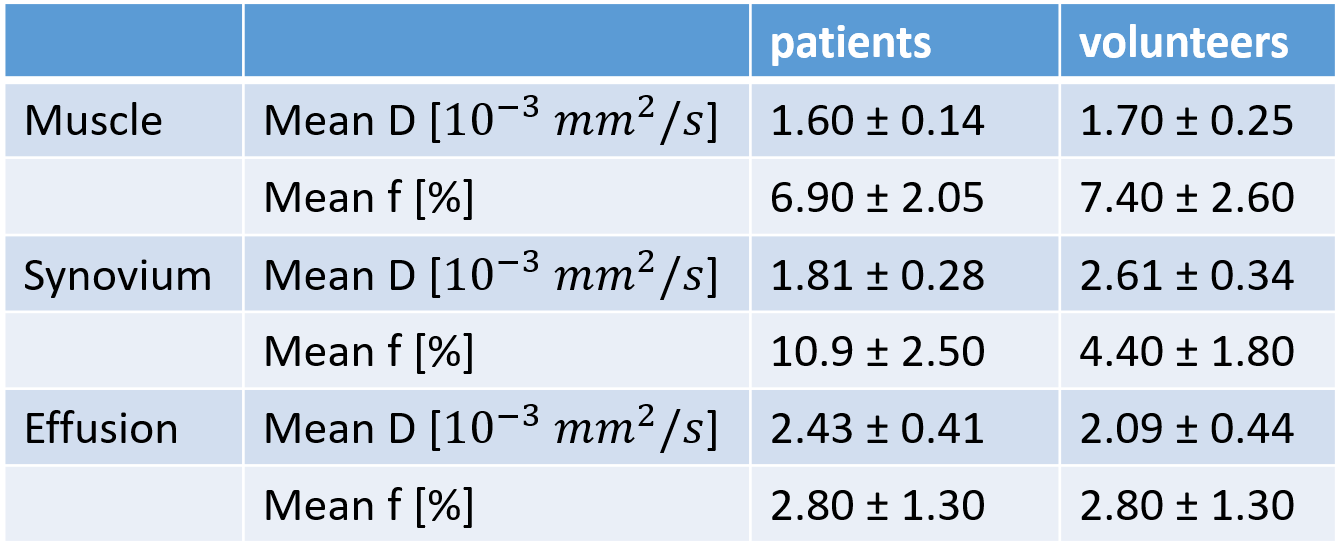Select the Synovium row label cell
1339x547 pixels.
[118, 275]
